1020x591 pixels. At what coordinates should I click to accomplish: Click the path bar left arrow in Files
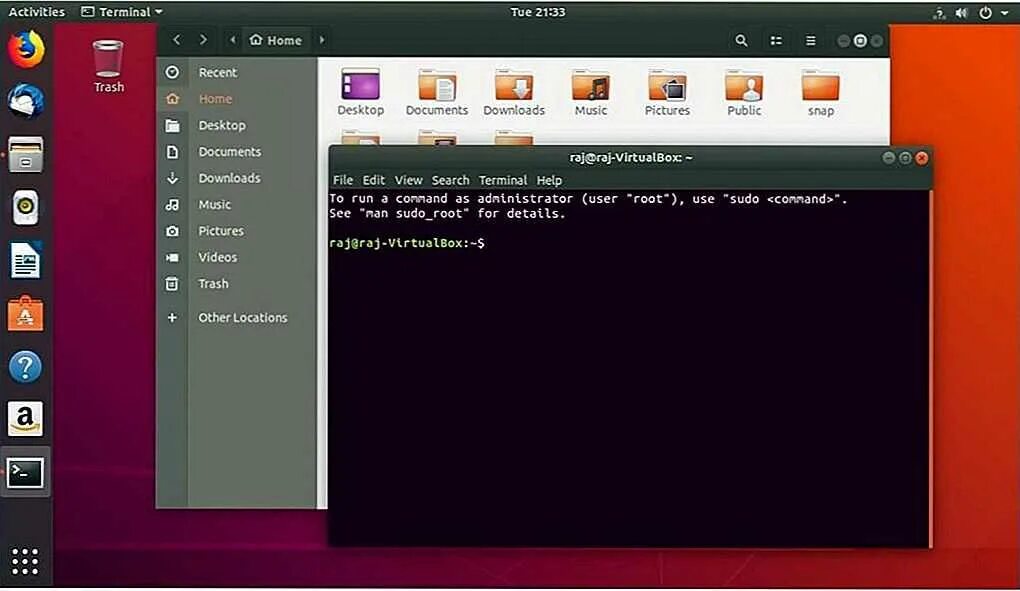coord(232,40)
